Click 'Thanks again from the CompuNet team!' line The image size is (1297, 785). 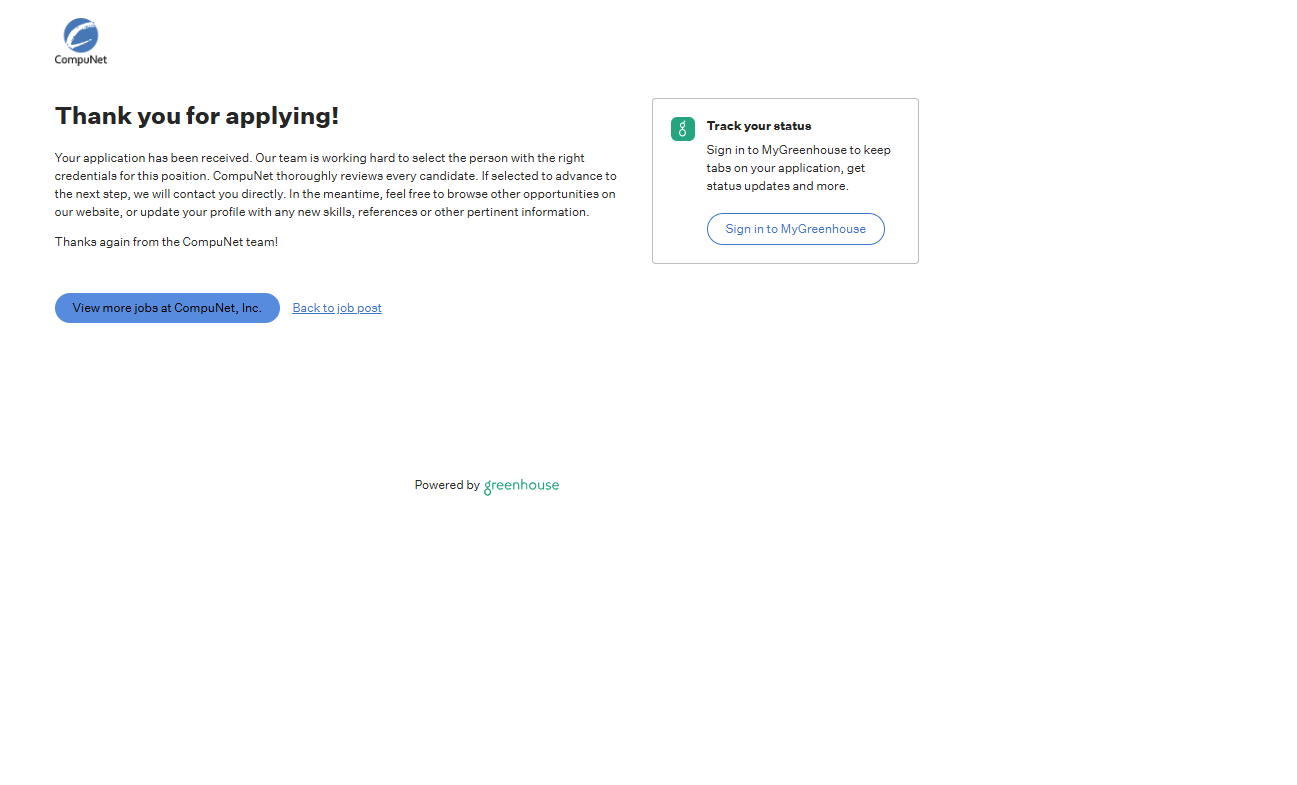166,242
